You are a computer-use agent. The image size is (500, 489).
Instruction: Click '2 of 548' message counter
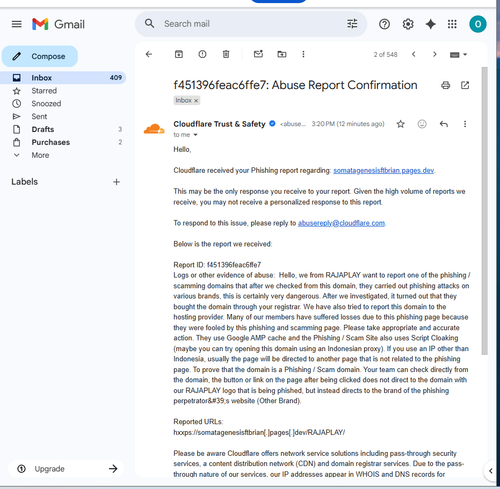[x=385, y=54]
